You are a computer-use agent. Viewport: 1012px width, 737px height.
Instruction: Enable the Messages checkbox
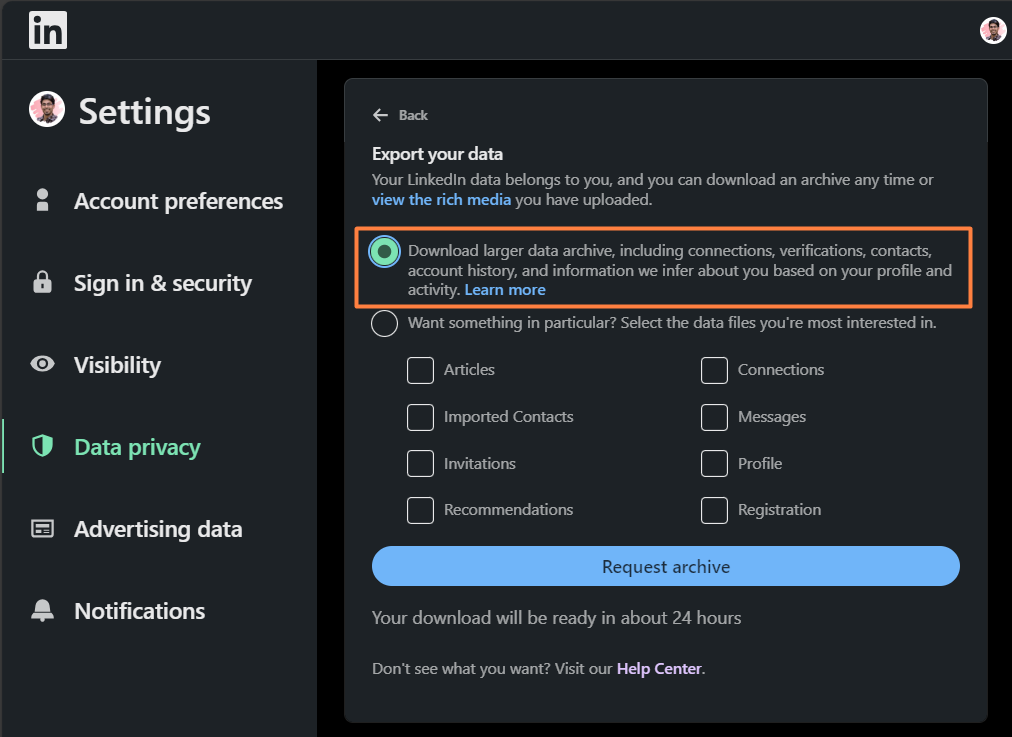[x=714, y=417]
